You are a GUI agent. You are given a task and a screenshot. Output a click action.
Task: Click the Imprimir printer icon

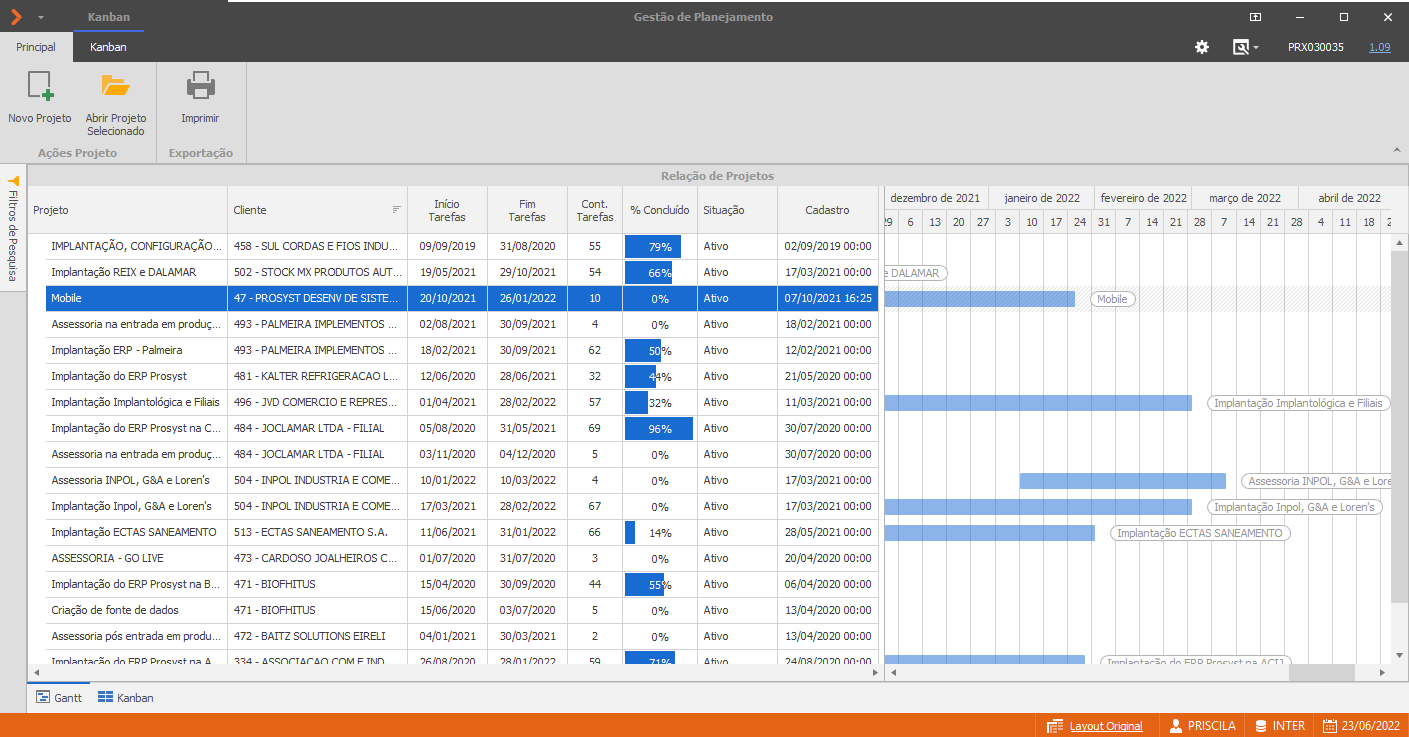coord(200,86)
